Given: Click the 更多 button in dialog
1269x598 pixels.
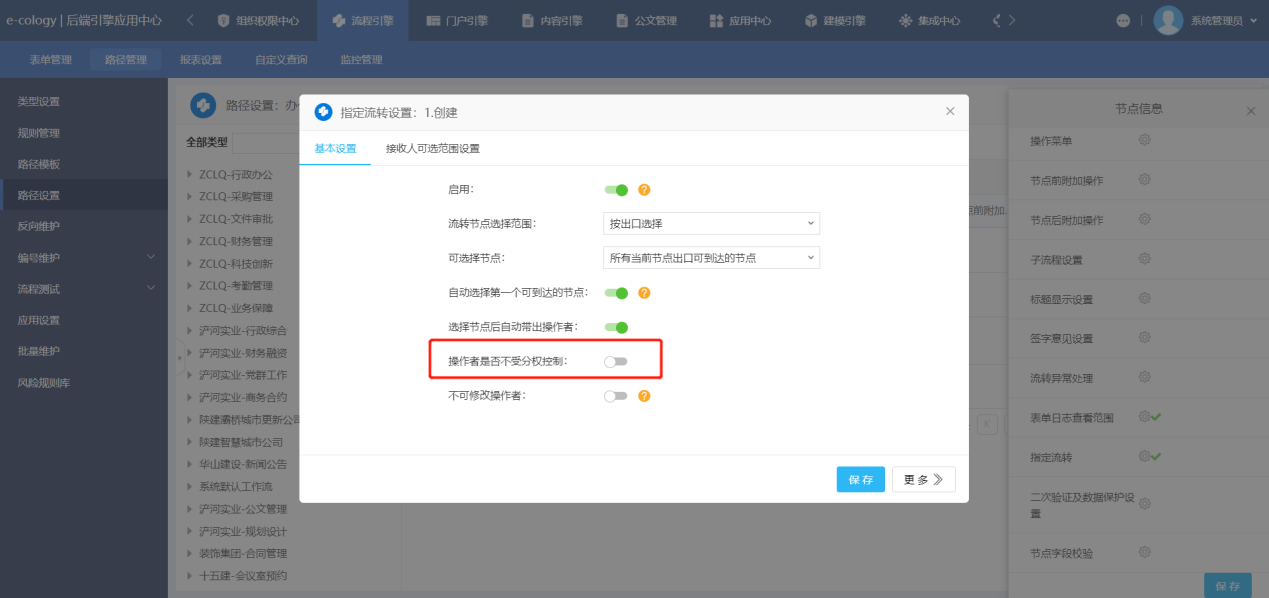Looking at the screenshot, I should (x=923, y=480).
